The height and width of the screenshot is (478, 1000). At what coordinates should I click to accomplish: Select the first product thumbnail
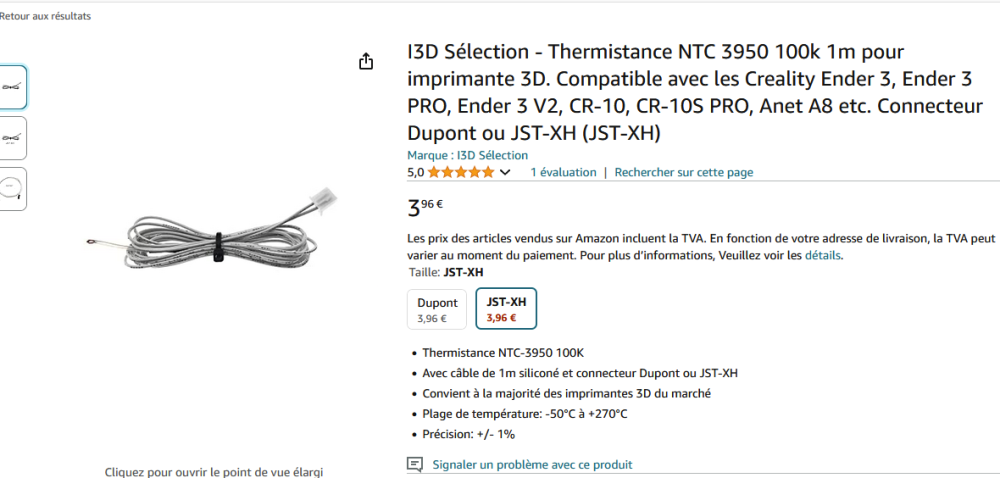pyautogui.click(x=13, y=87)
